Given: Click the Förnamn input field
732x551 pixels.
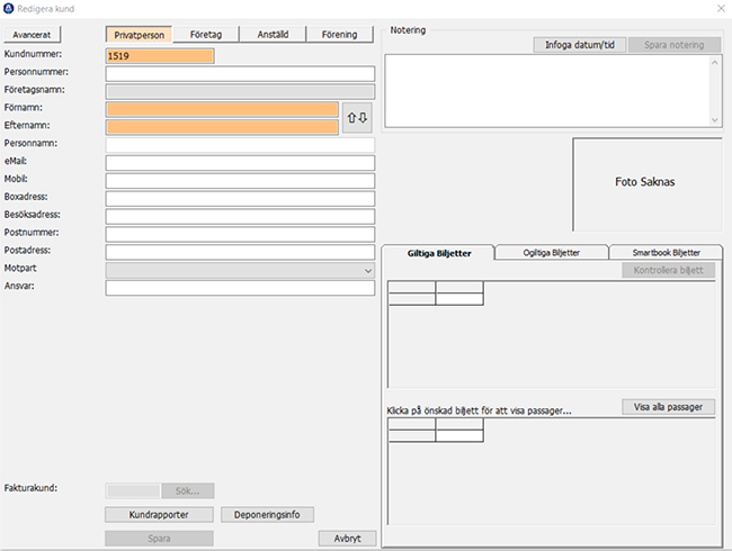Looking at the screenshot, I should pos(222,109).
